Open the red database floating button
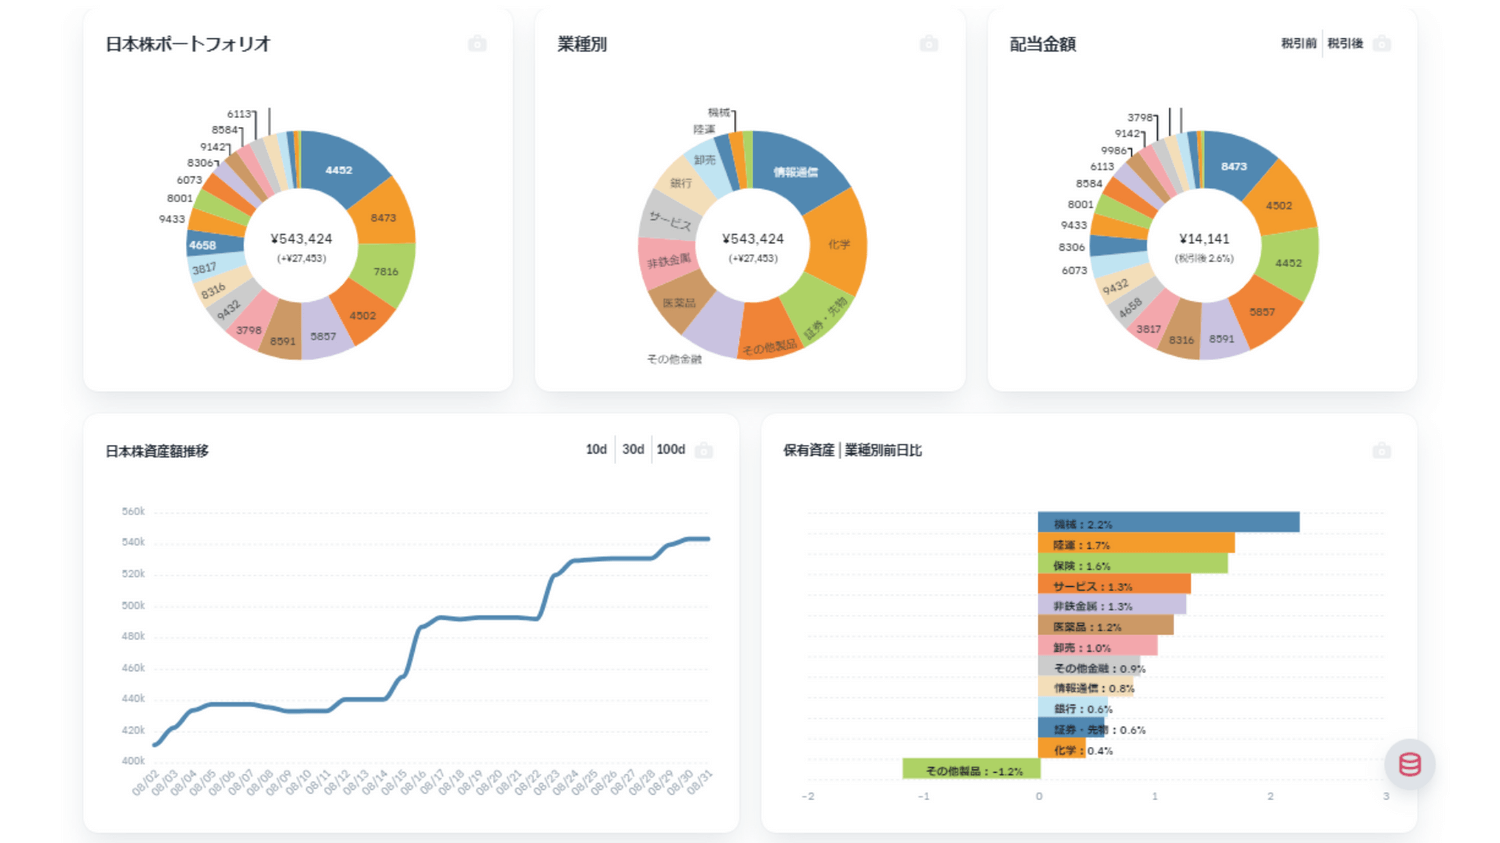1500x843 pixels. coord(1410,764)
